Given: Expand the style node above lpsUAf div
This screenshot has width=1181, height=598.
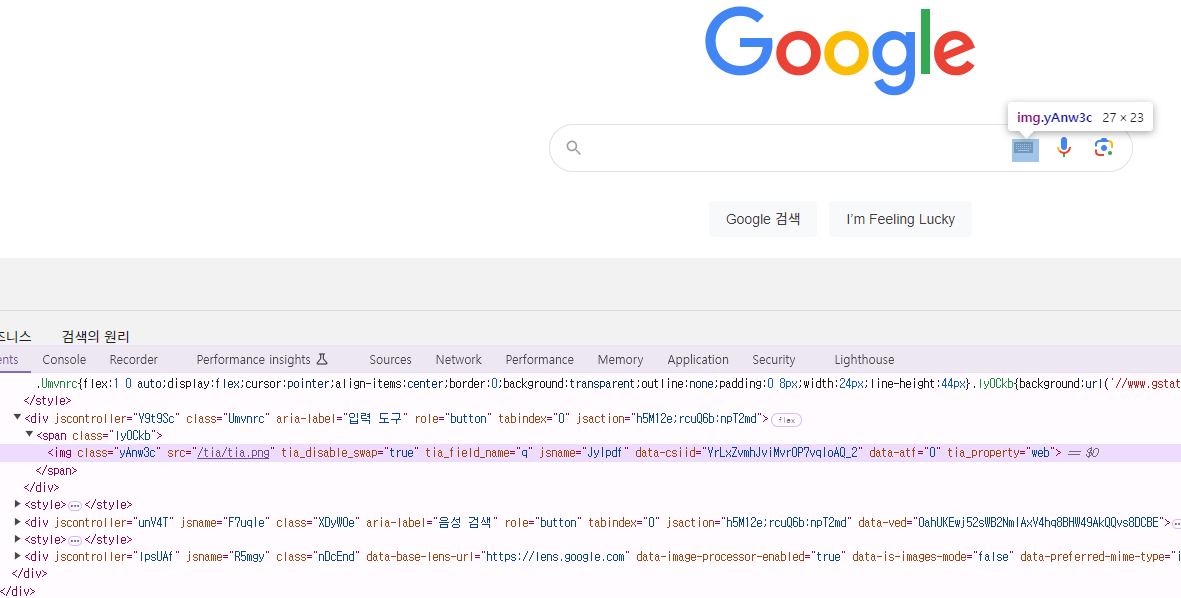Looking at the screenshot, I should (x=17, y=539).
